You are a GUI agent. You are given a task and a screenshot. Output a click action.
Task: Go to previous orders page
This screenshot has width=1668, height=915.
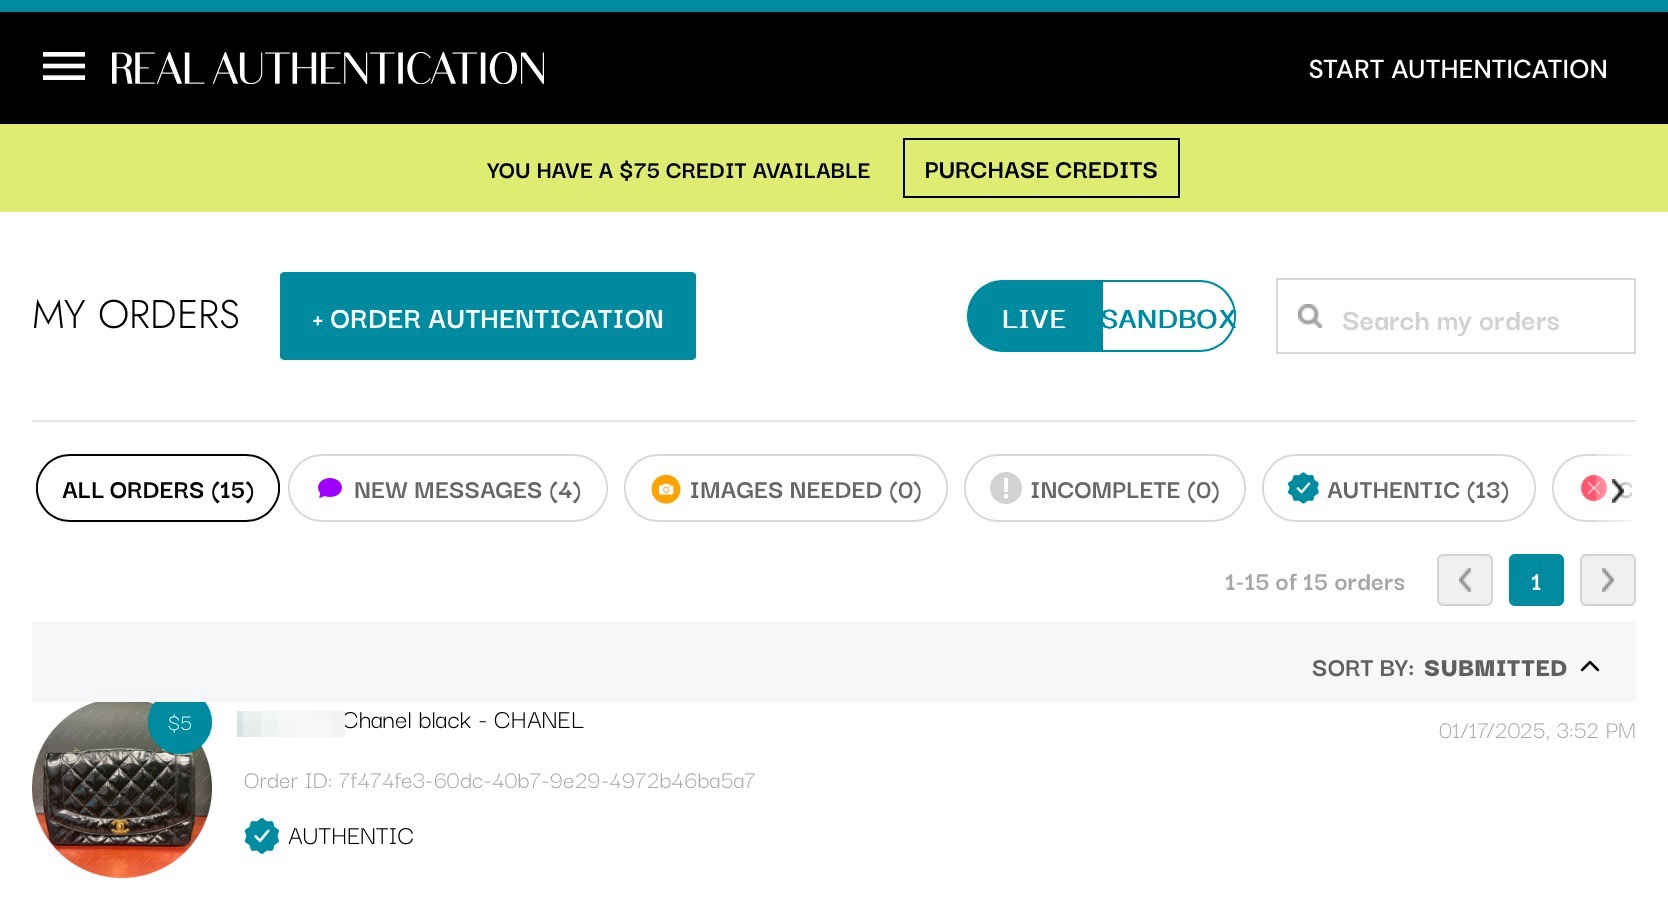1465,580
